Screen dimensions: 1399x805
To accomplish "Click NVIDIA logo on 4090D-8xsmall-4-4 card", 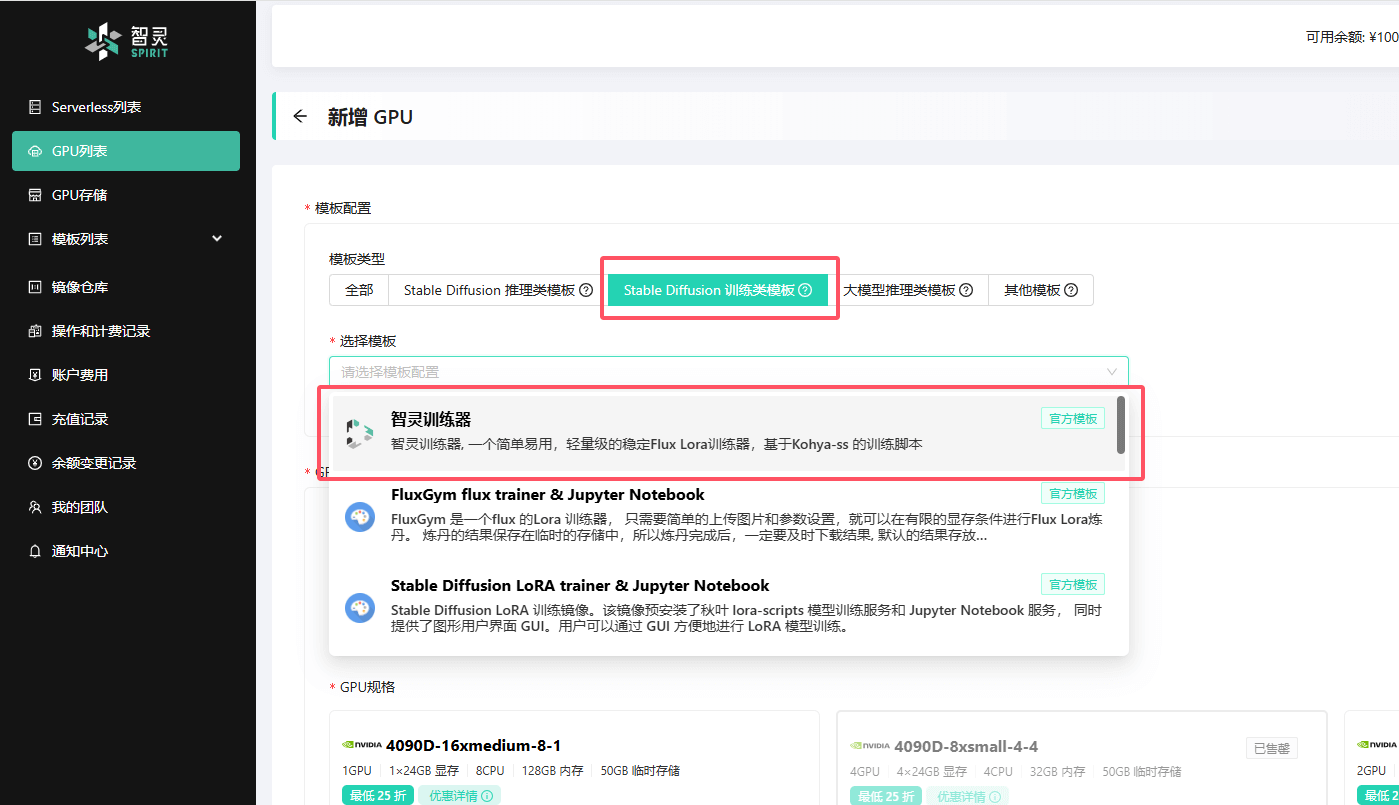I will tap(870, 746).
